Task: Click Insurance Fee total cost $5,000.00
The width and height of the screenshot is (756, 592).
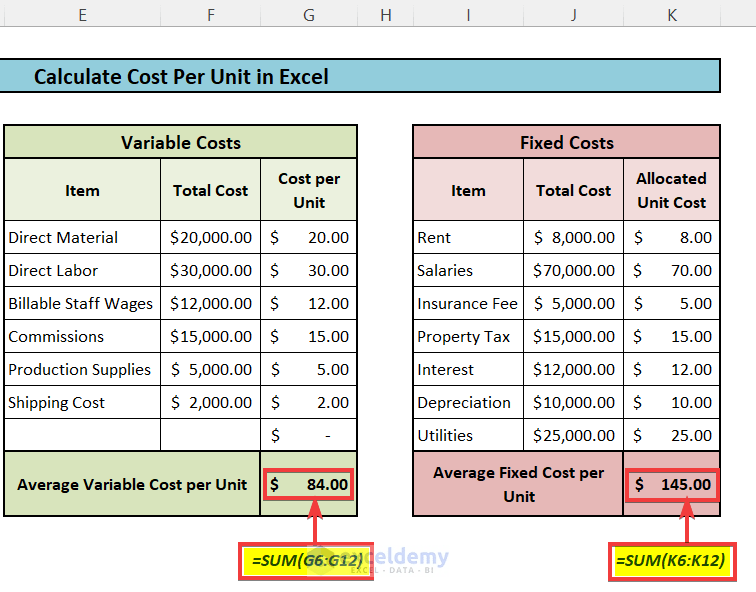Action: tap(573, 303)
